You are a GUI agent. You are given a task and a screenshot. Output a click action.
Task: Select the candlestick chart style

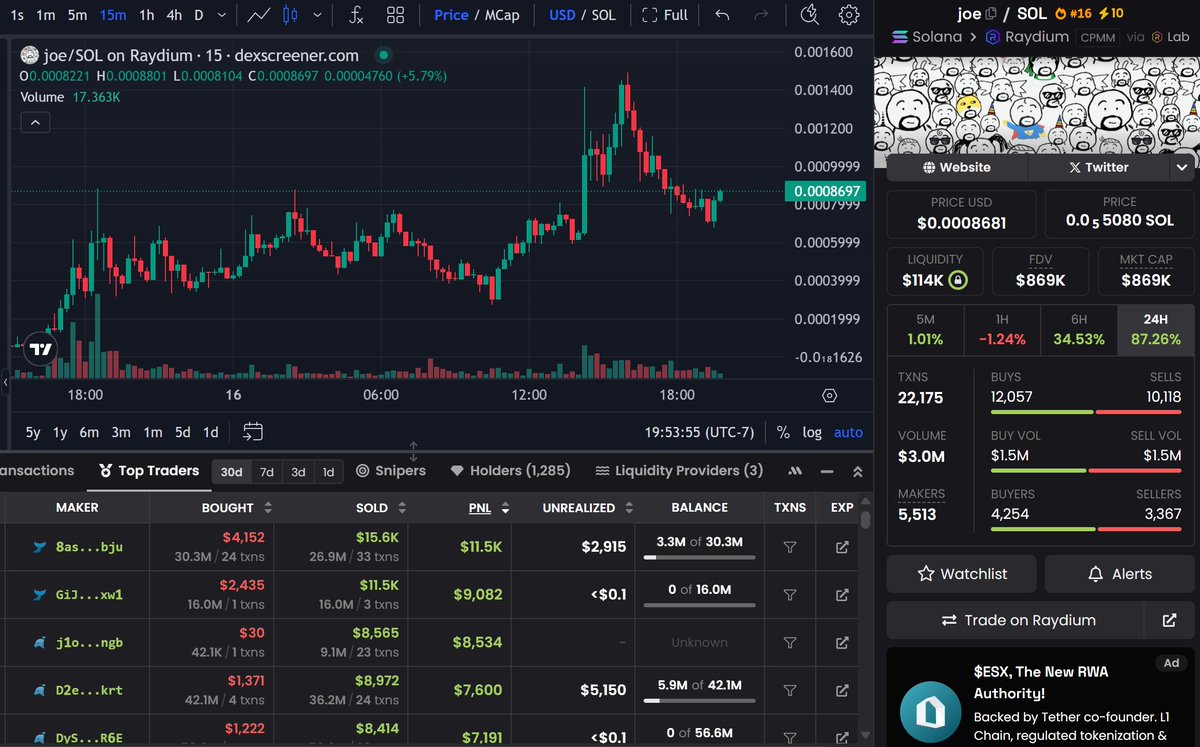tap(290, 15)
